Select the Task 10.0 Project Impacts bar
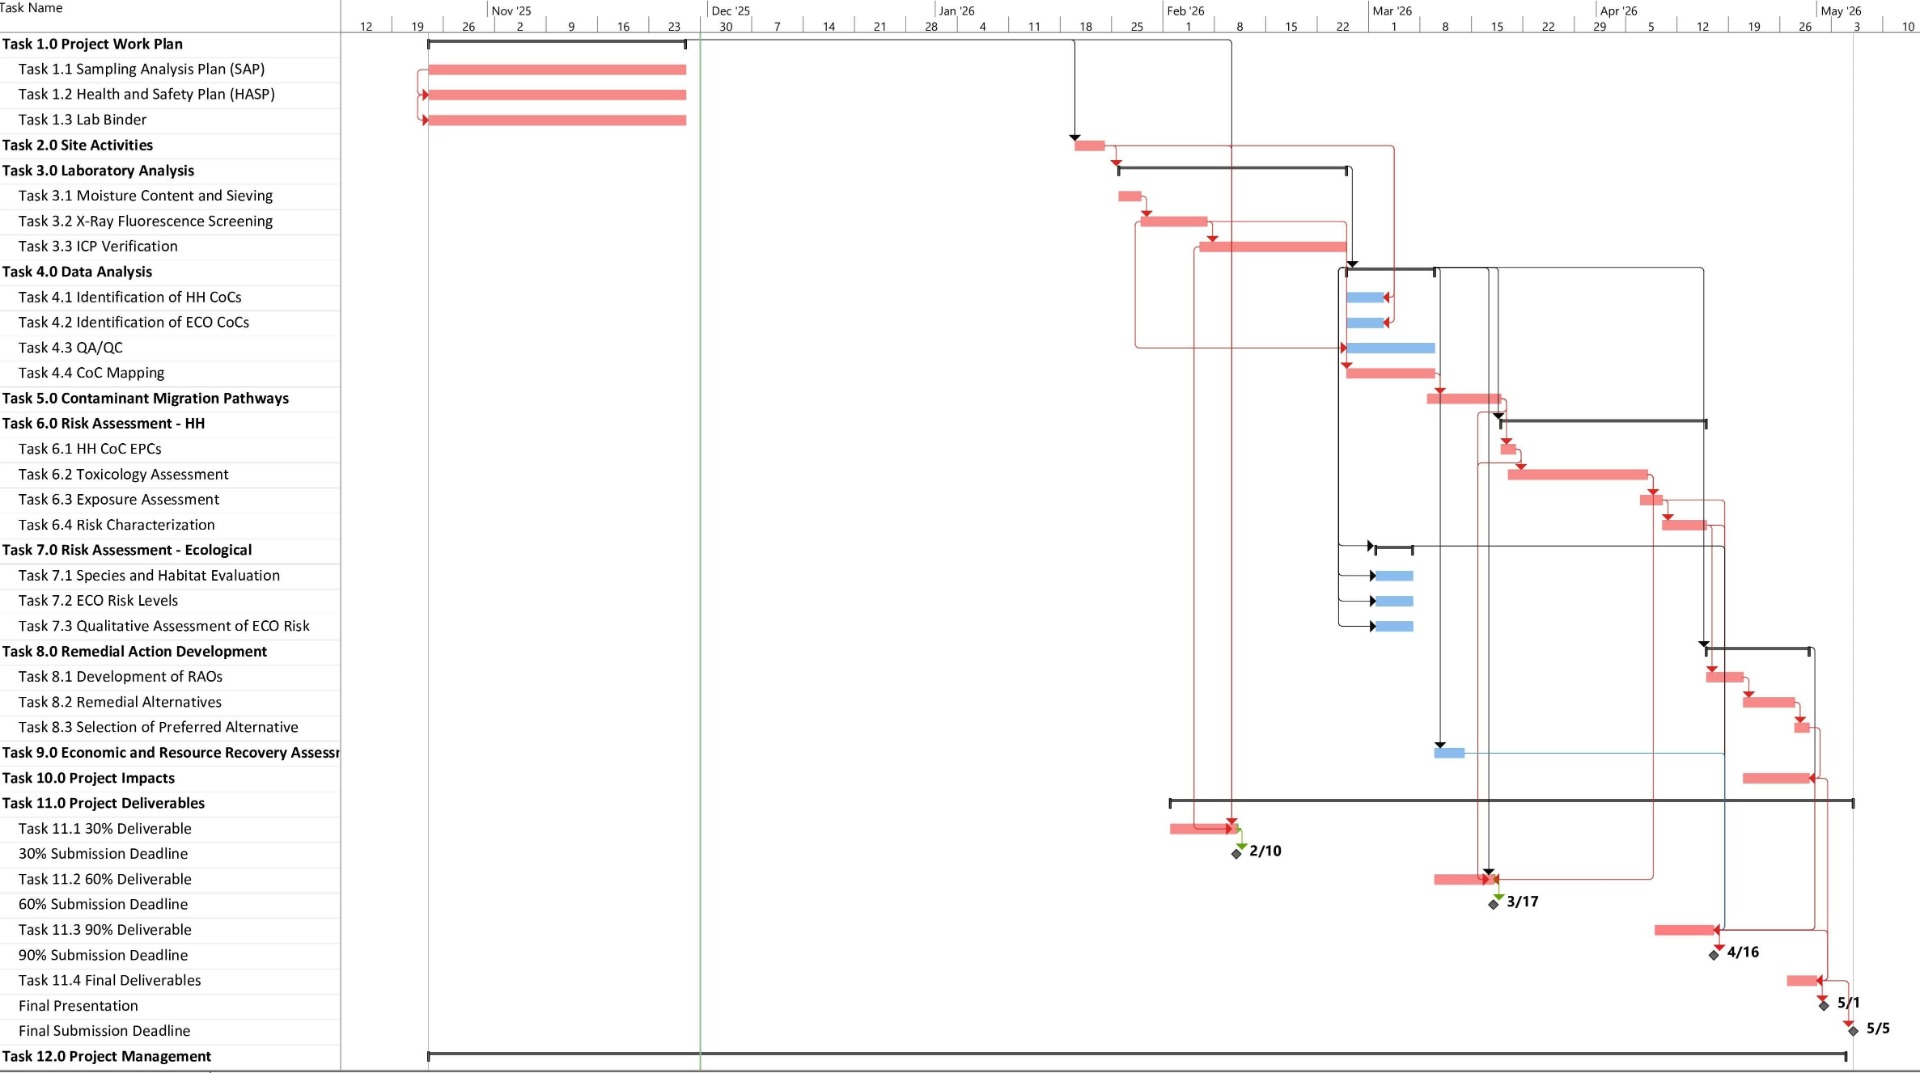The height and width of the screenshot is (1073, 1920). pyautogui.click(x=1776, y=778)
